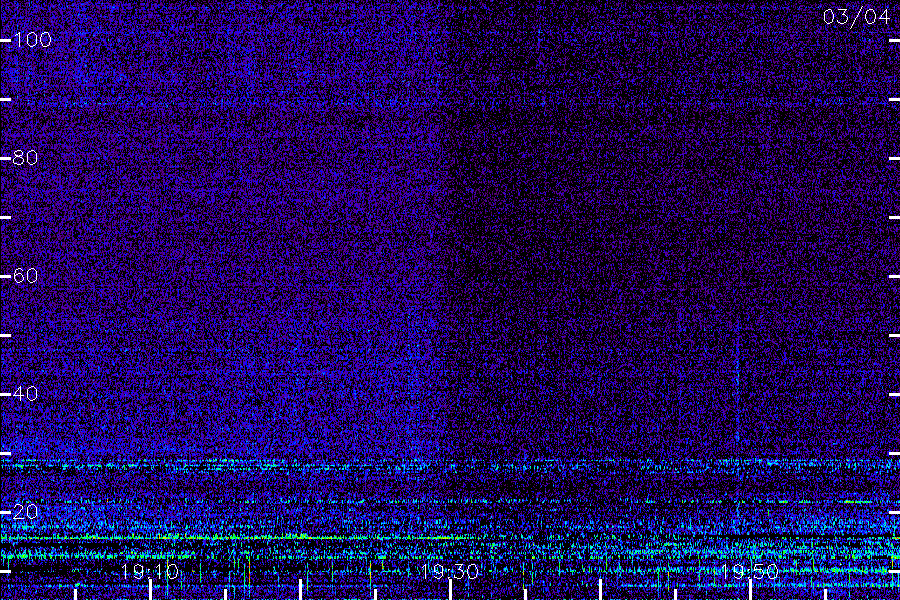Click the 03/04 date label
The image size is (900, 600).
click(856, 17)
